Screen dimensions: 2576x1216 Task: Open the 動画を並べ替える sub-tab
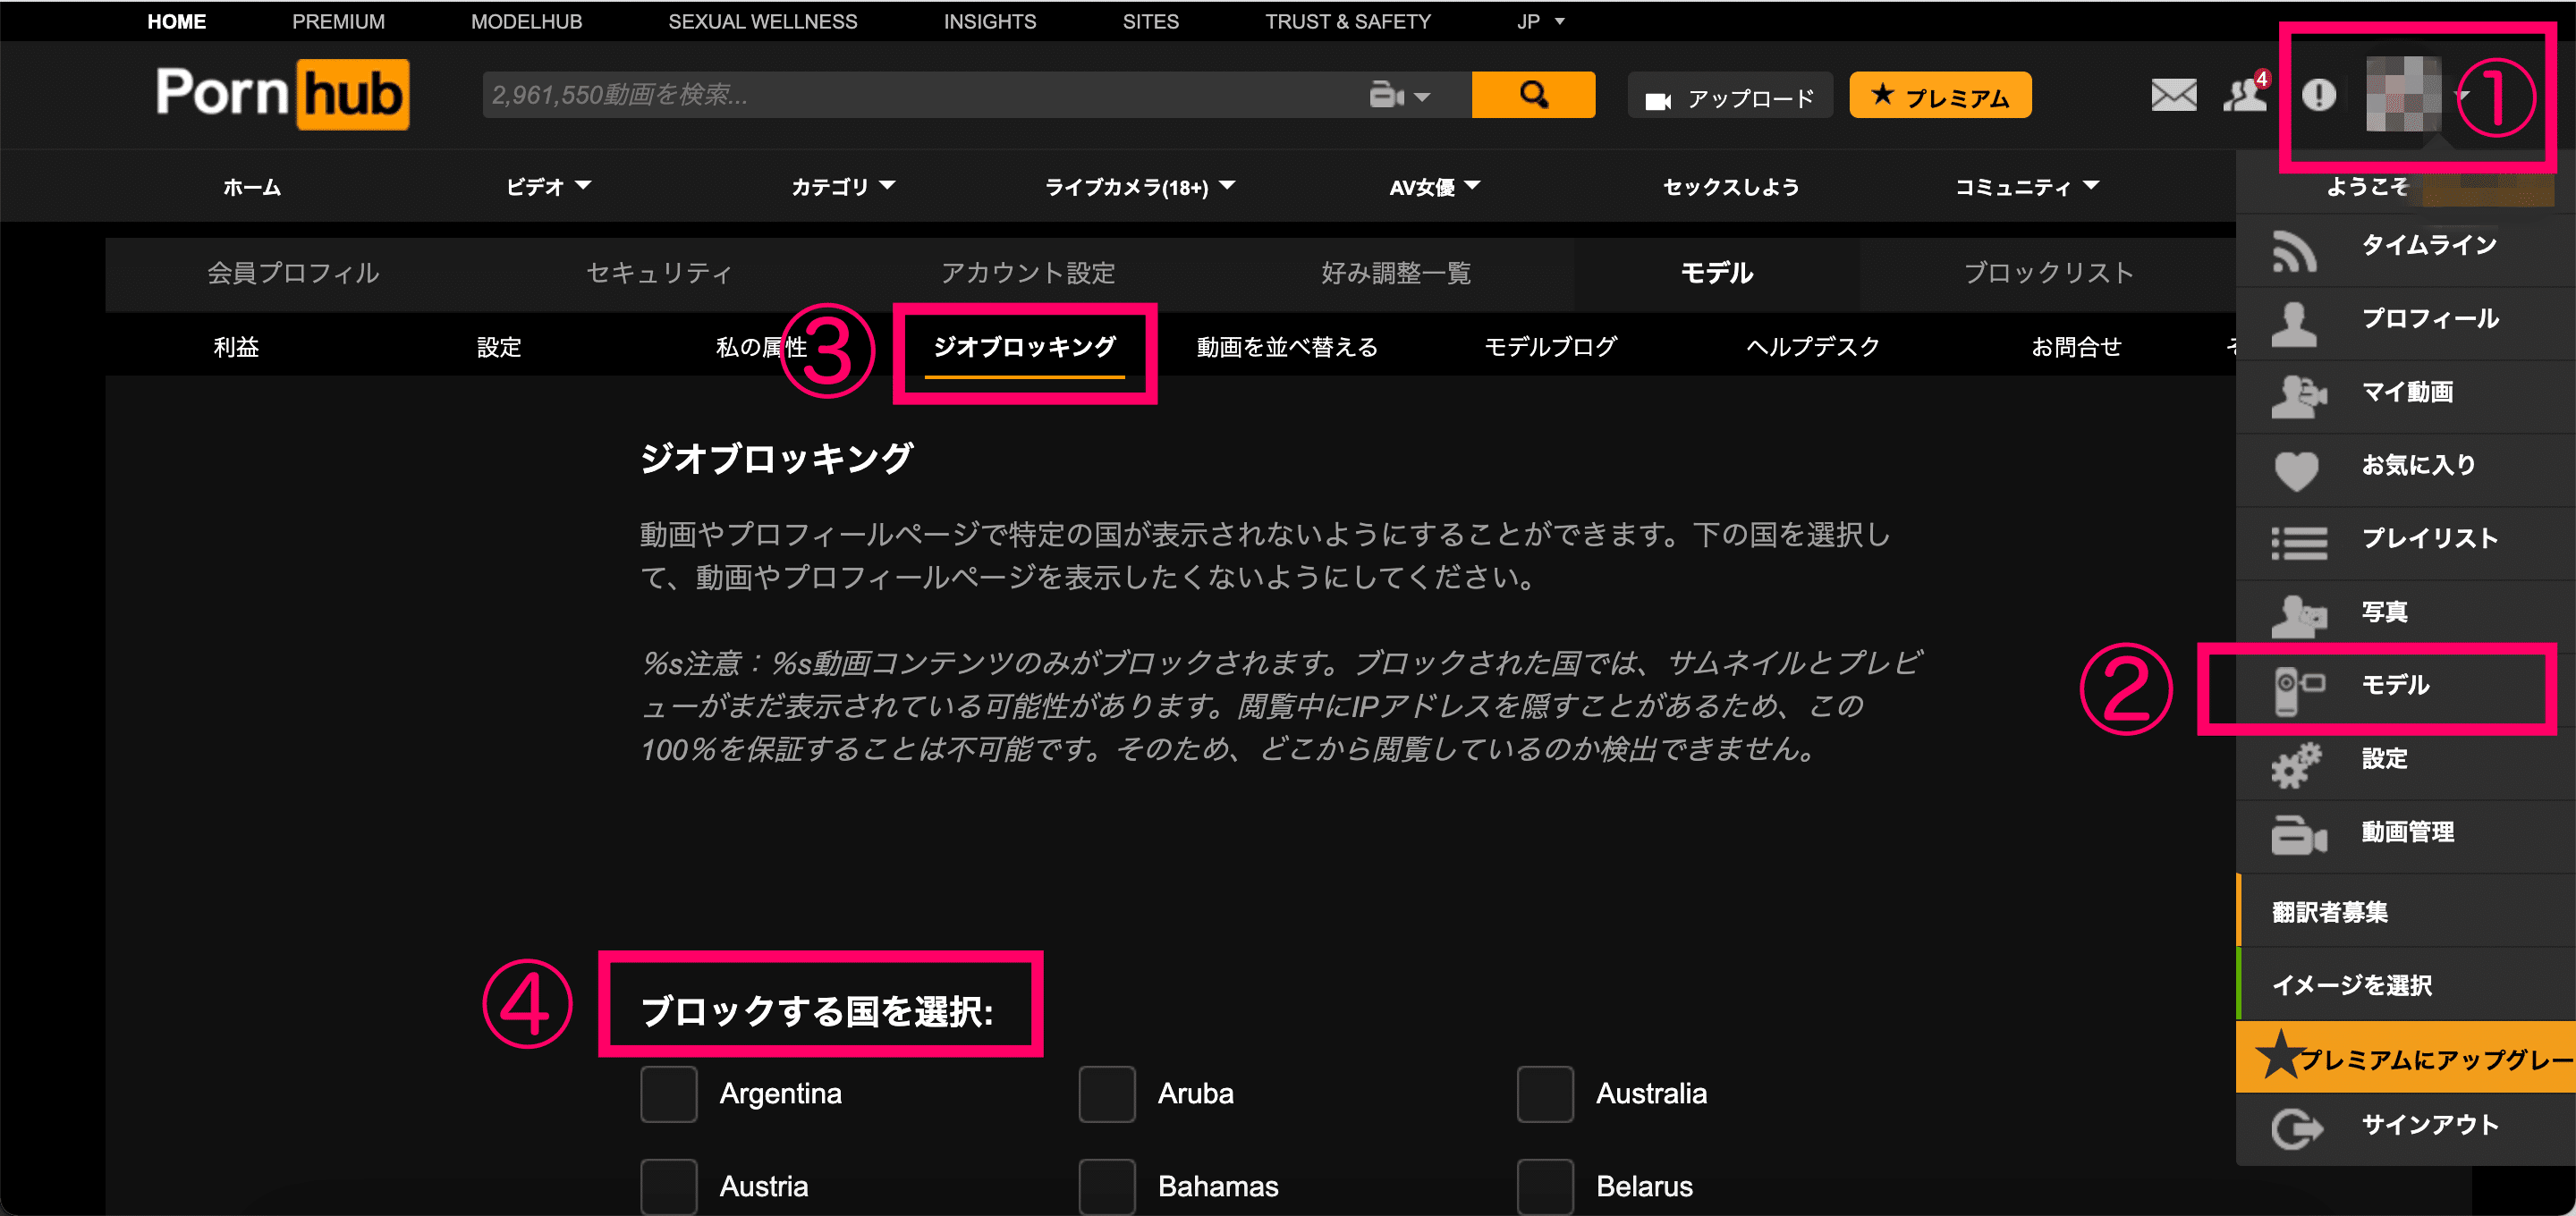click(x=1287, y=347)
